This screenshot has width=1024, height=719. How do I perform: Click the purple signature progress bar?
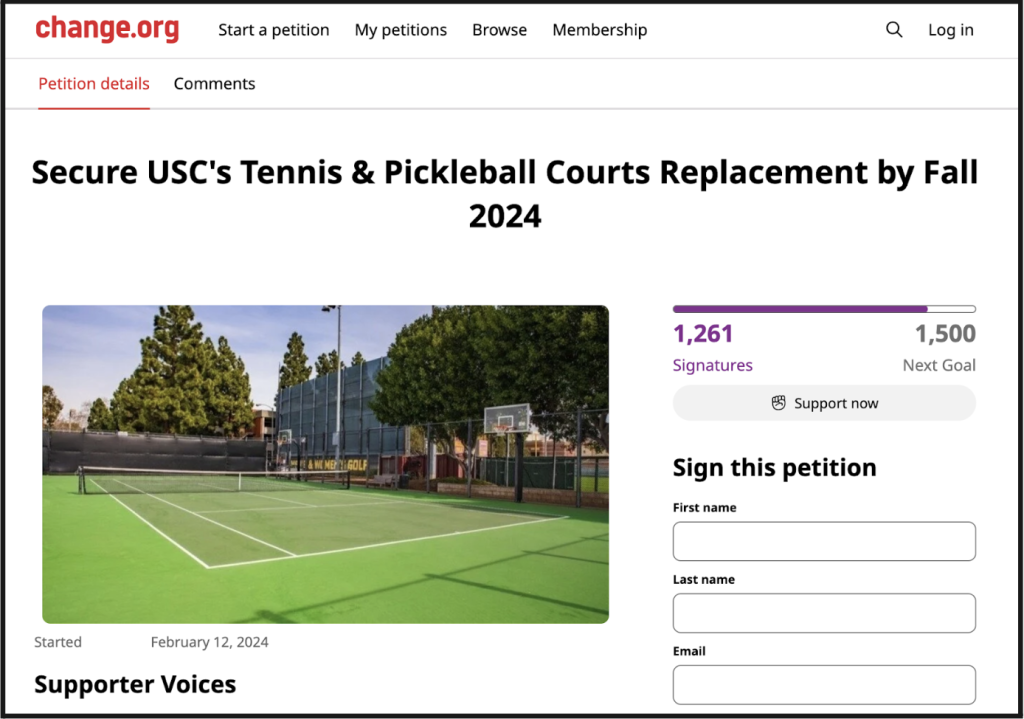[824, 309]
